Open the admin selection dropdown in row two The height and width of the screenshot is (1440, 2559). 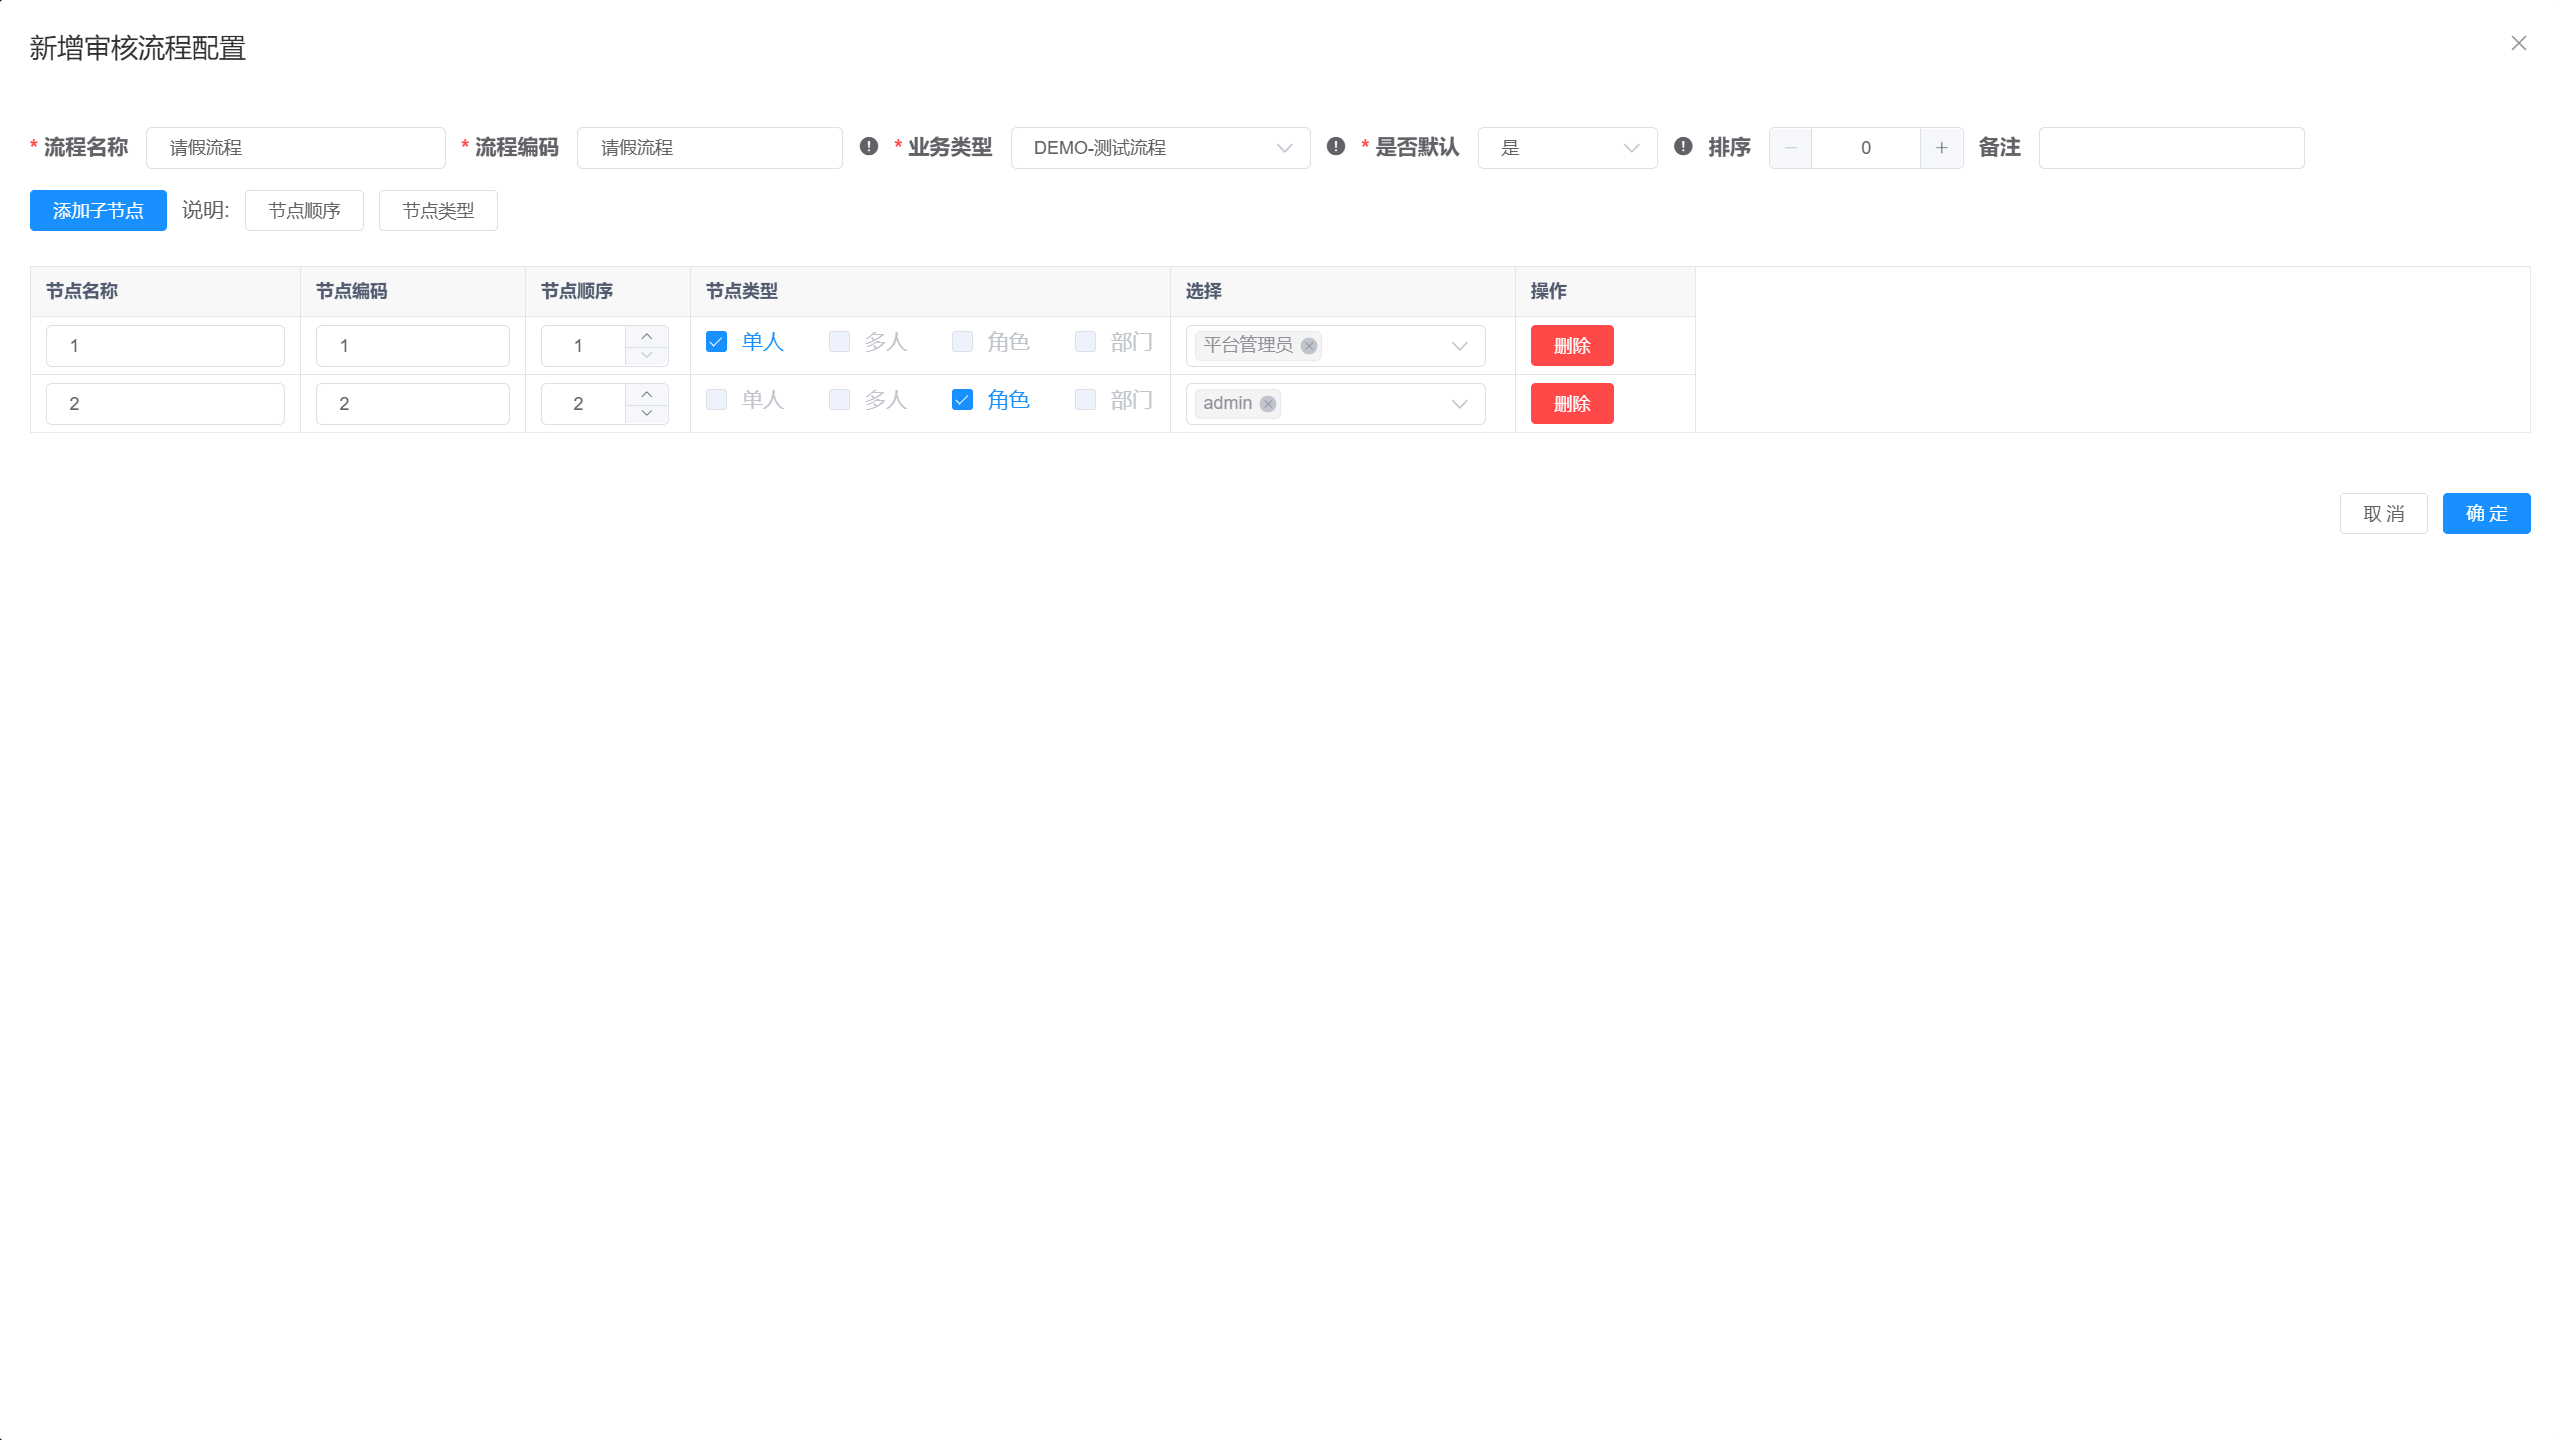tap(1459, 404)
